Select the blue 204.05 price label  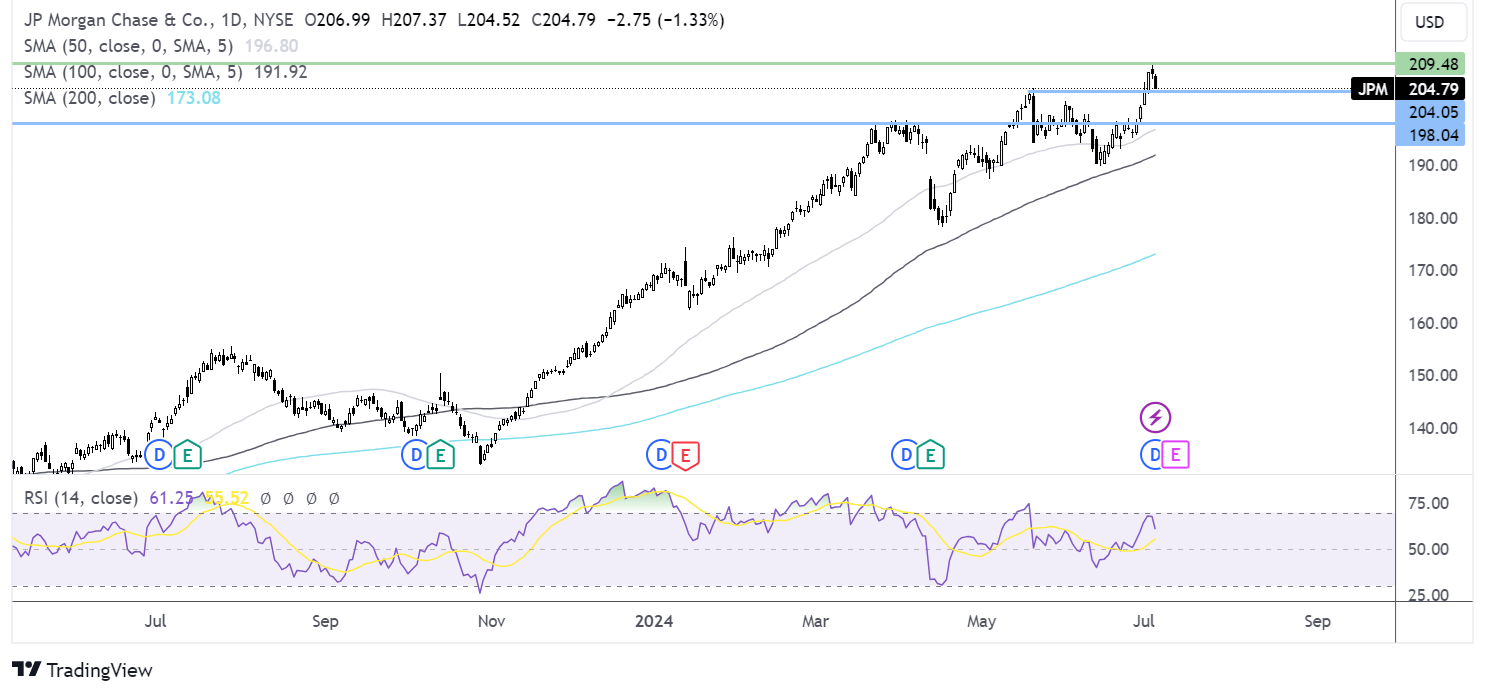click(1430, 113)
